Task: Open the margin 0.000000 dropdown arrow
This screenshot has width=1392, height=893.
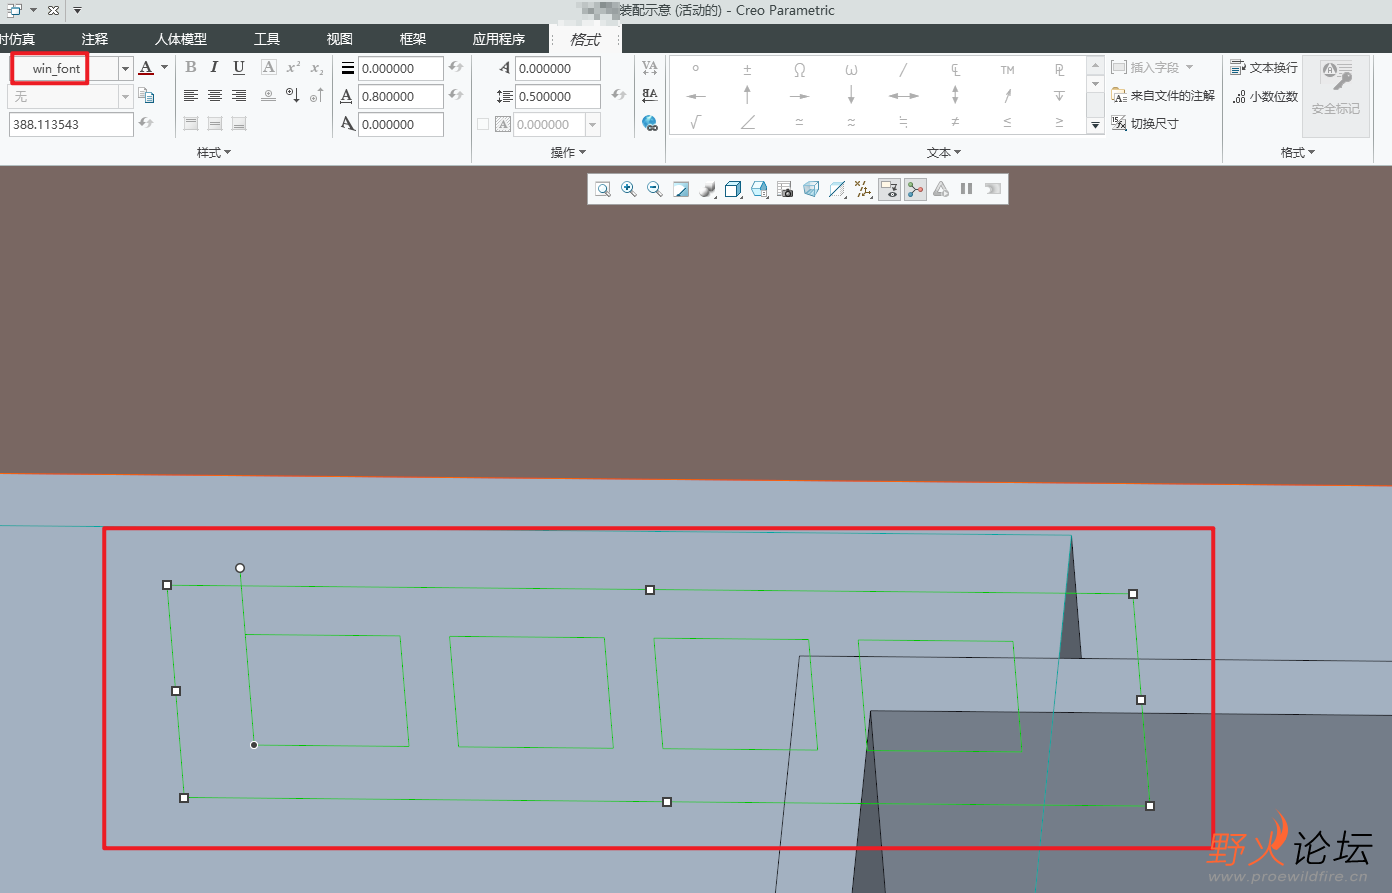Action: 593,125
